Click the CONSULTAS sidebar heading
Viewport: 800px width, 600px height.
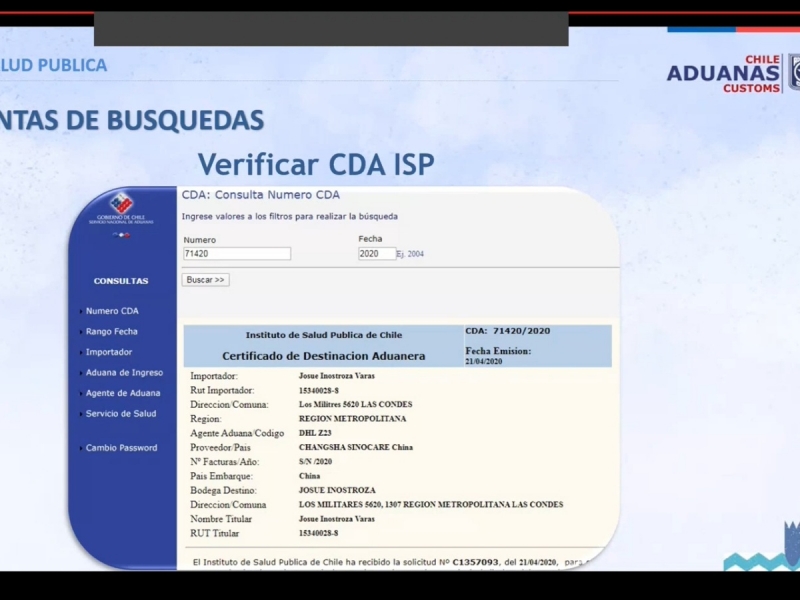[x=121, y=281]
